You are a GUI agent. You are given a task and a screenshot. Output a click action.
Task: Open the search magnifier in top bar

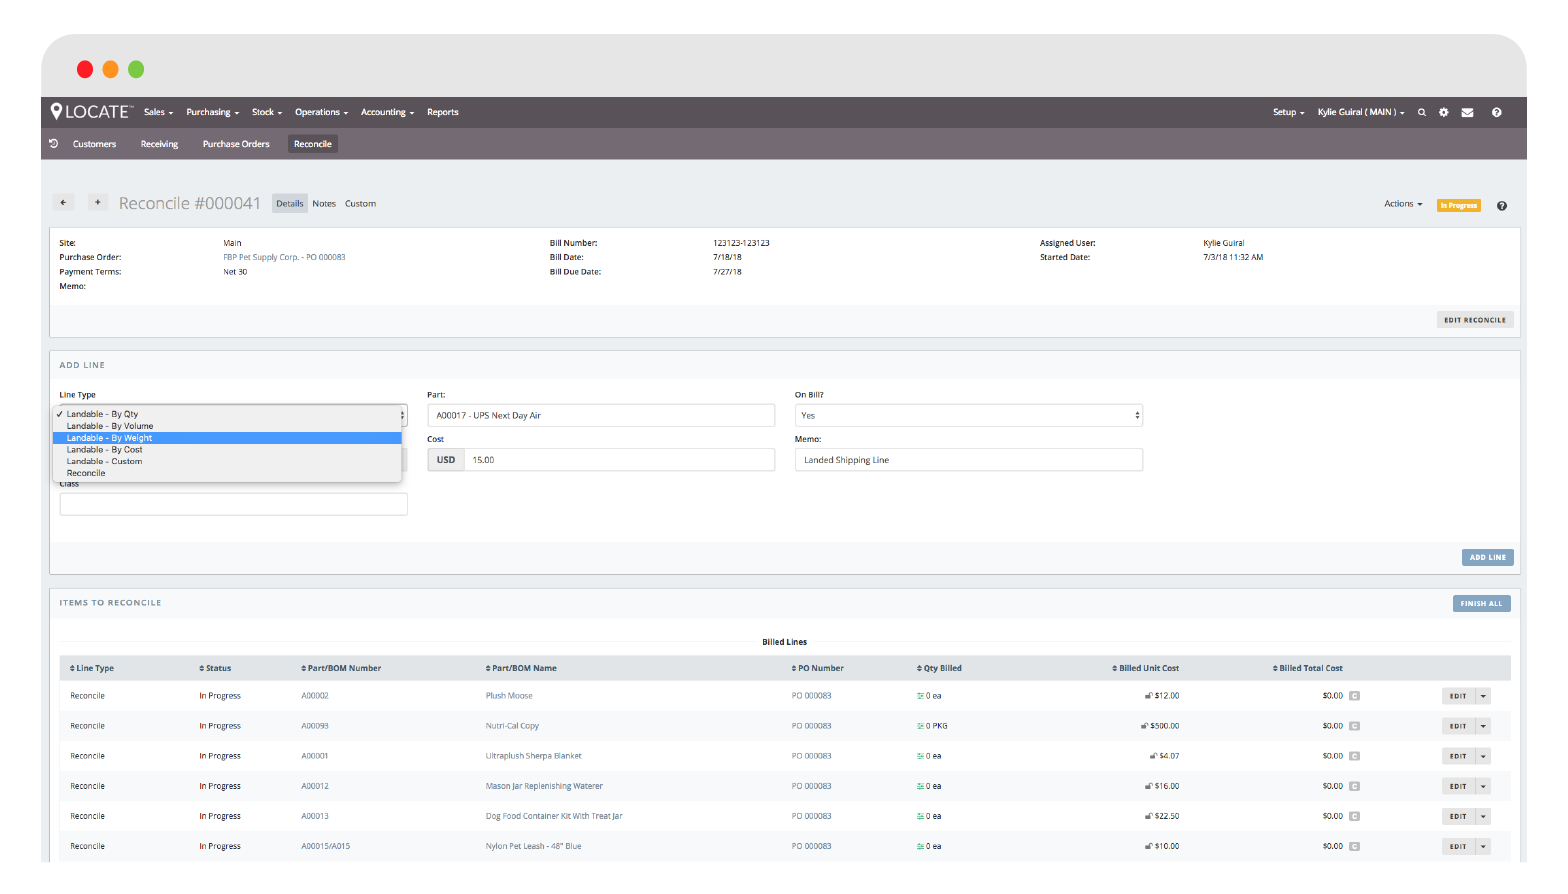point(1421,112)
